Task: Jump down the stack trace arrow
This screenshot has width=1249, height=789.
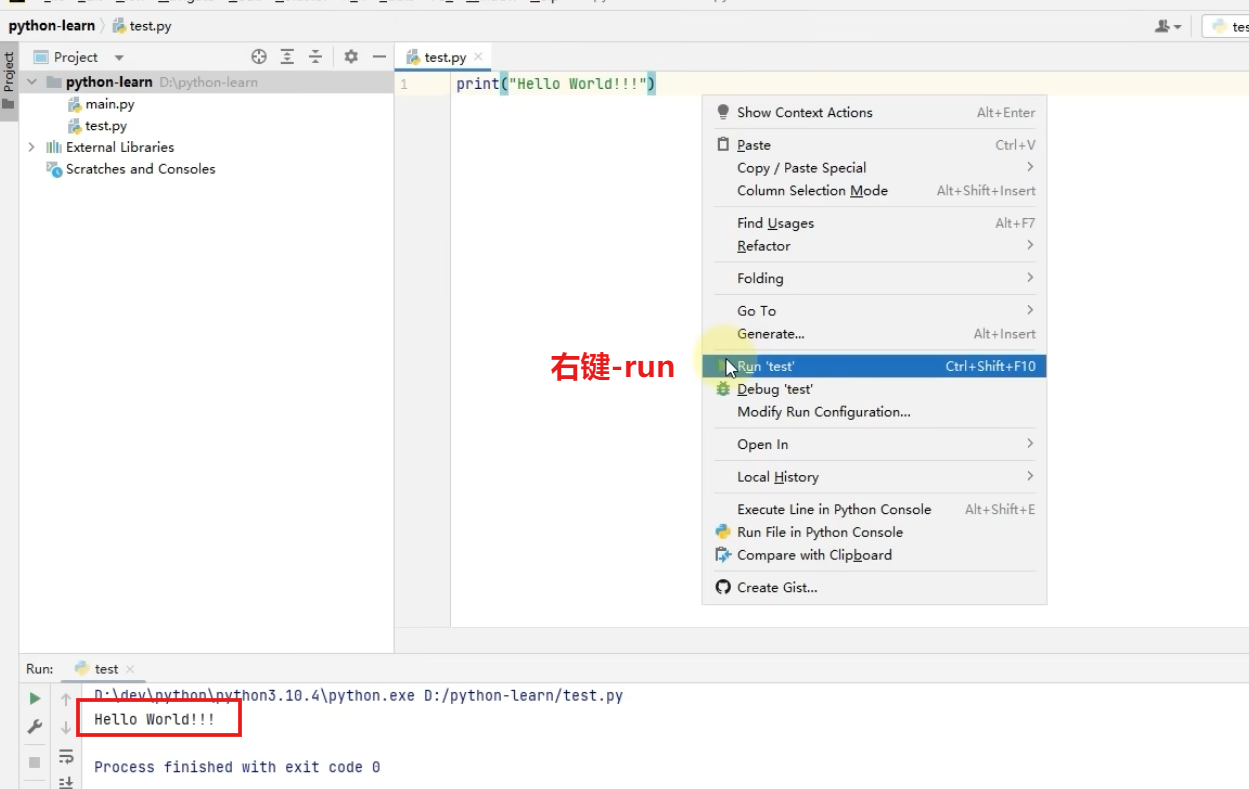Action: click(x=66, y=728)
